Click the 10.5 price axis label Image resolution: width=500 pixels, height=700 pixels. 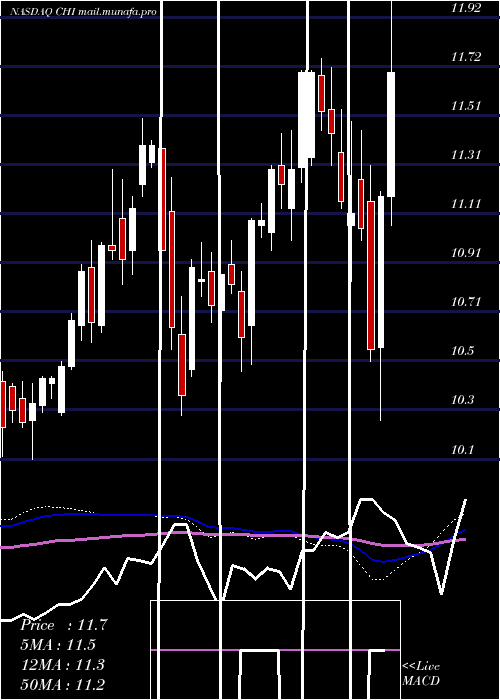coord(462,351)
